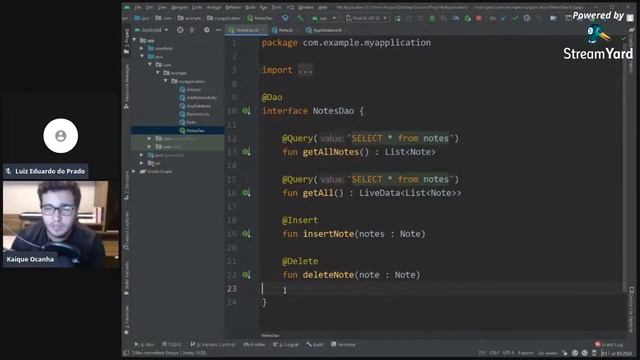
Task: Open the Event Log
Action: pyautogui.click(x=609, y=344)
